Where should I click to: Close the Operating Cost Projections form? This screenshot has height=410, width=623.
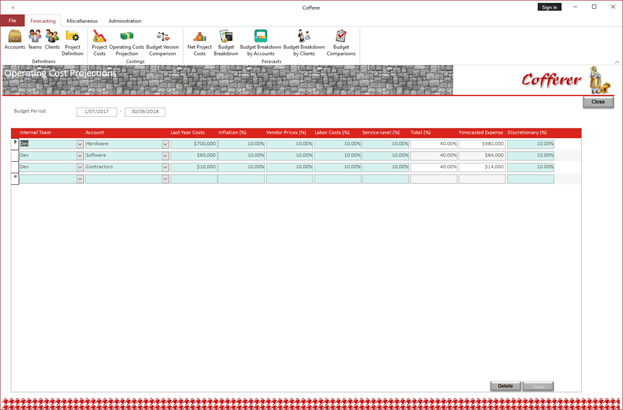(598, 102)
